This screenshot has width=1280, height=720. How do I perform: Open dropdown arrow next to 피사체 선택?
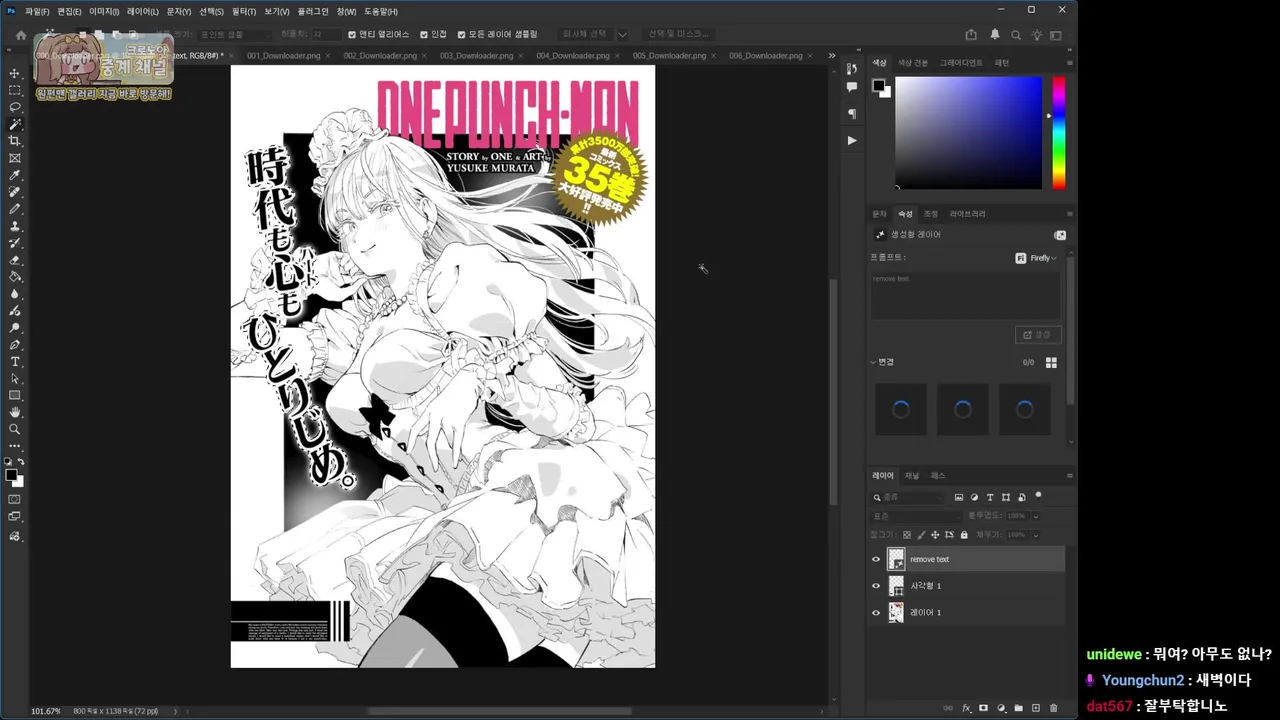(x=622, y=34)
